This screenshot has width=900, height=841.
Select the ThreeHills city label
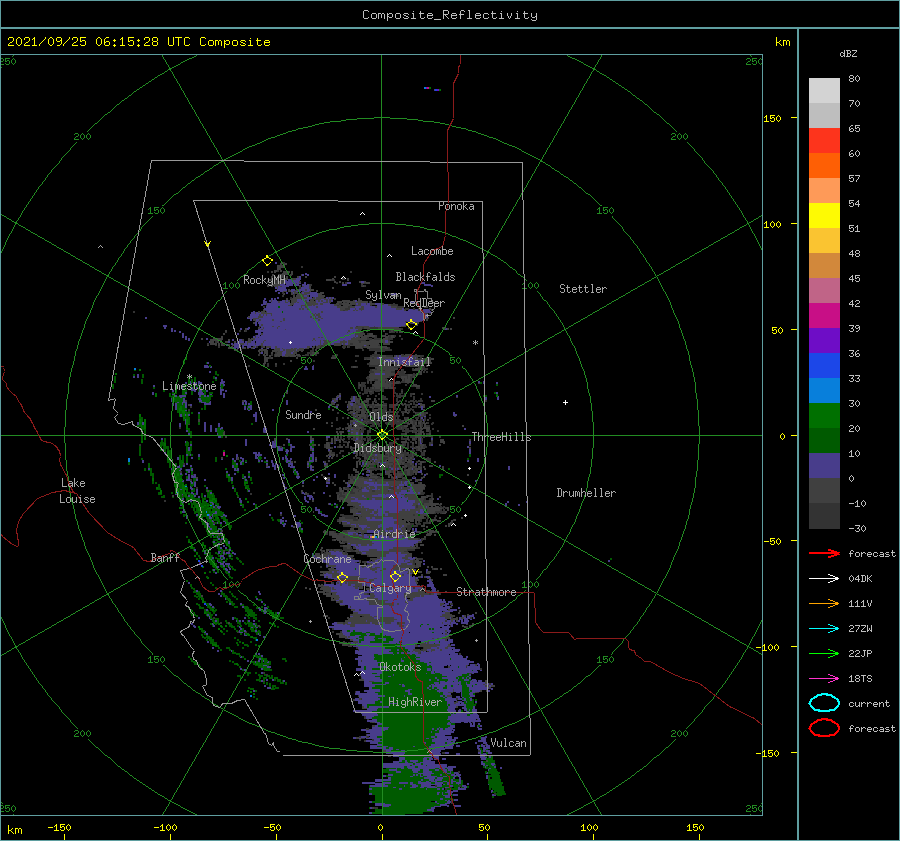pyautogui.click(x=501, y=437)
